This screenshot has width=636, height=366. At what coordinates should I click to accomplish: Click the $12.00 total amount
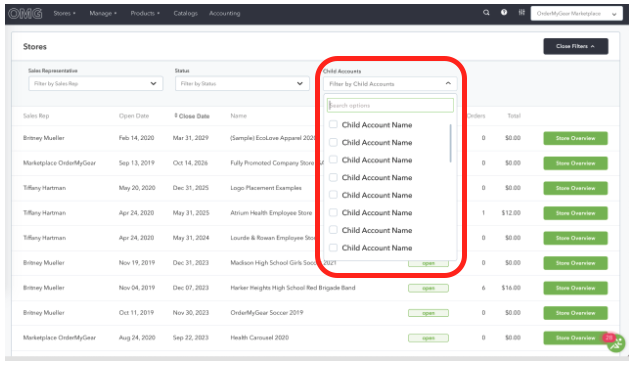[x=511, y=213]
